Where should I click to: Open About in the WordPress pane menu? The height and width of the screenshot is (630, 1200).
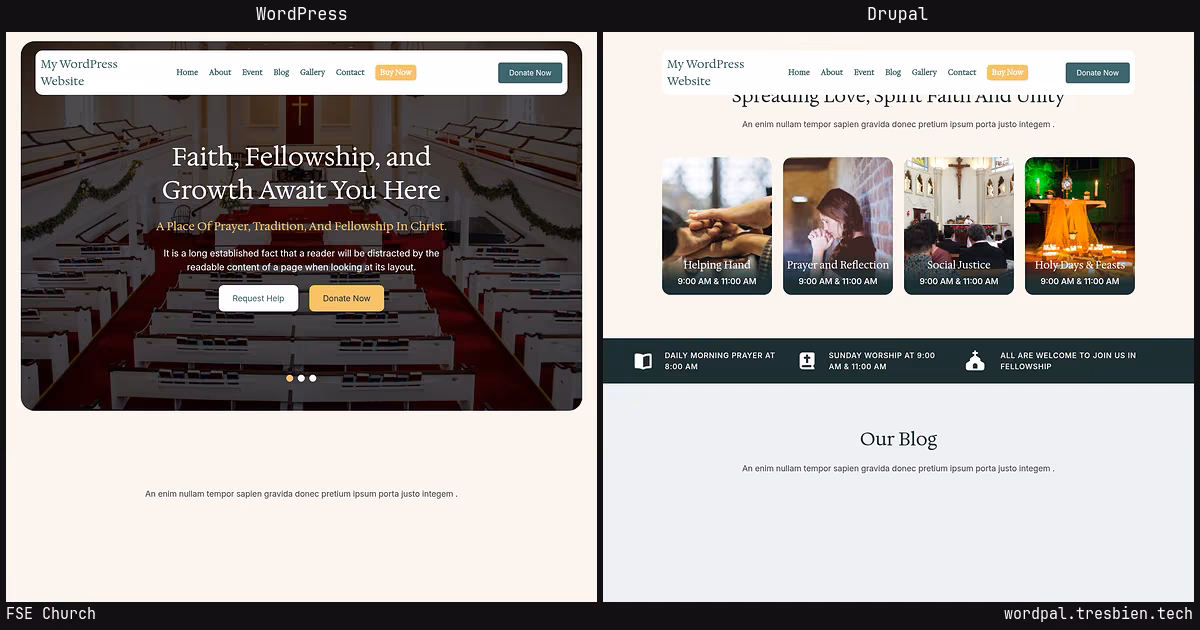(220, 72)
